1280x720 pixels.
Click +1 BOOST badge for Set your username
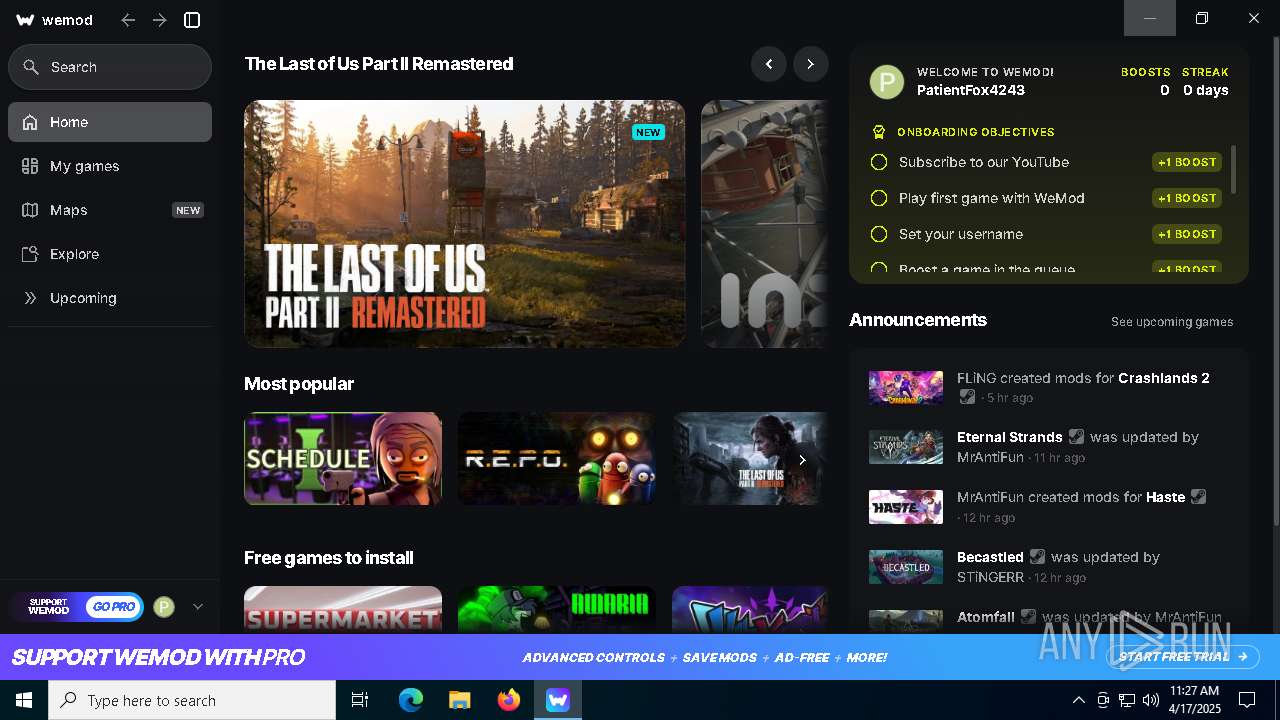coord(1187,234)
